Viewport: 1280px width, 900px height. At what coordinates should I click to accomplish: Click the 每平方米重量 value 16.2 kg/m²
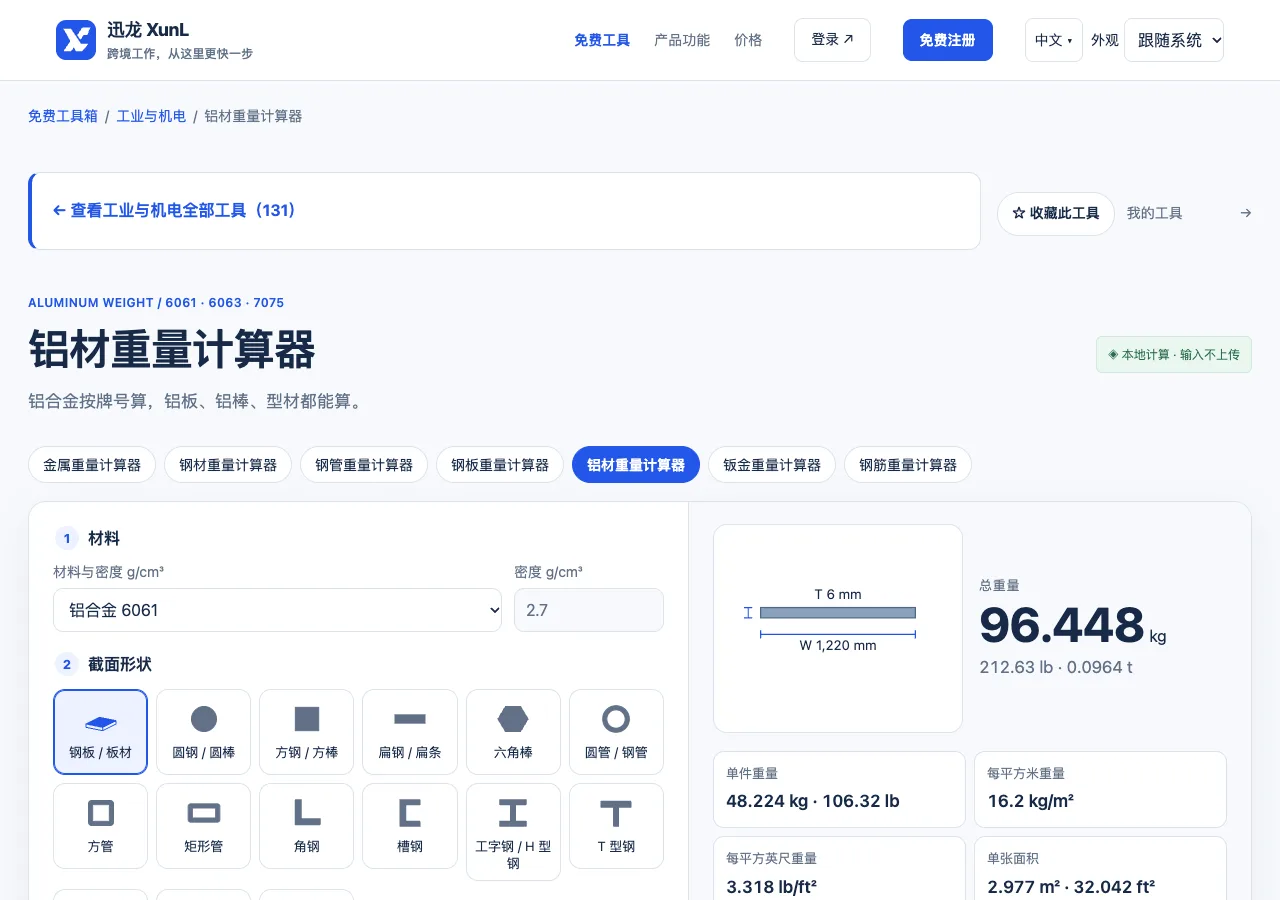point(1030,801)
